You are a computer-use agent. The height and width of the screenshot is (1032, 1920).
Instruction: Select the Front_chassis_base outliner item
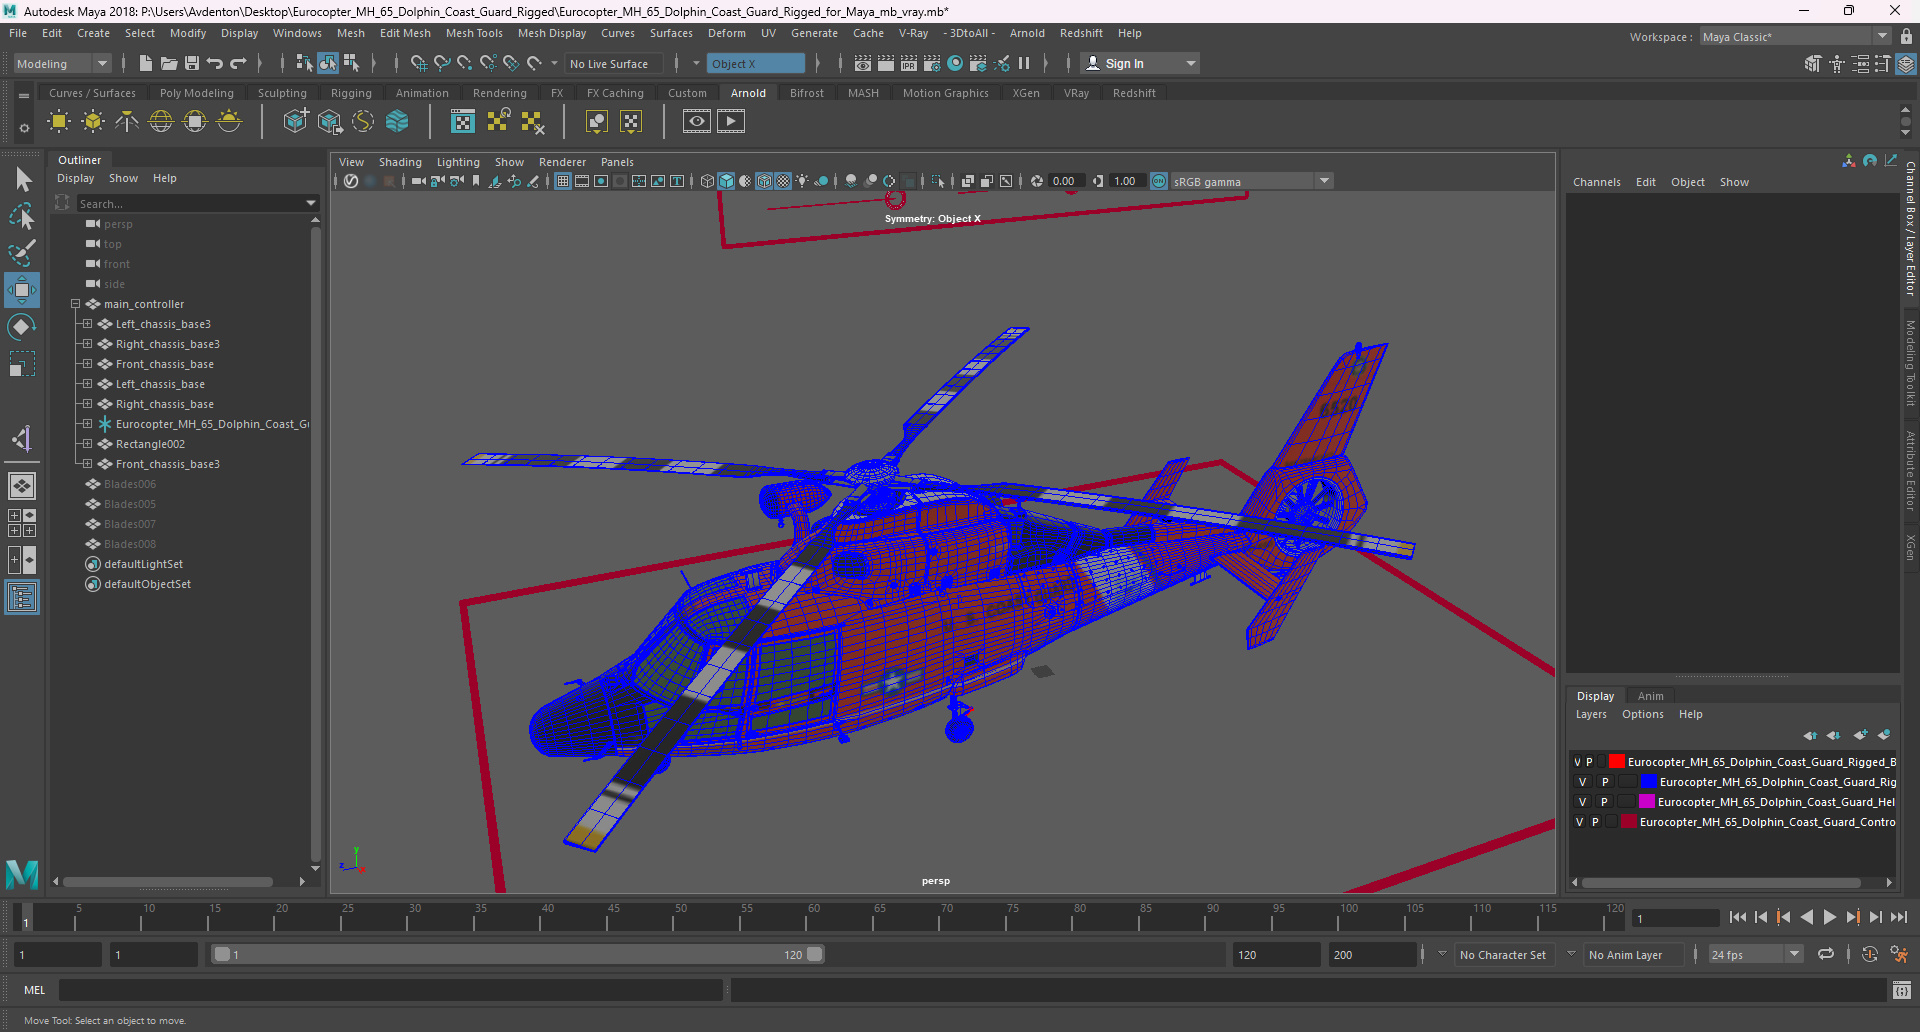[165, 364]
